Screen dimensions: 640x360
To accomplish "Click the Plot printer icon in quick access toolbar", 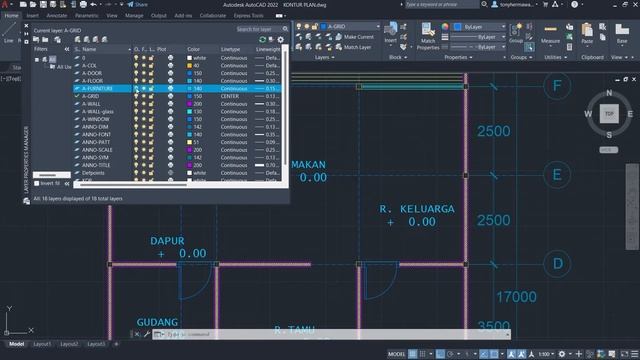I will pyautogui.click(x=83, y=4).
